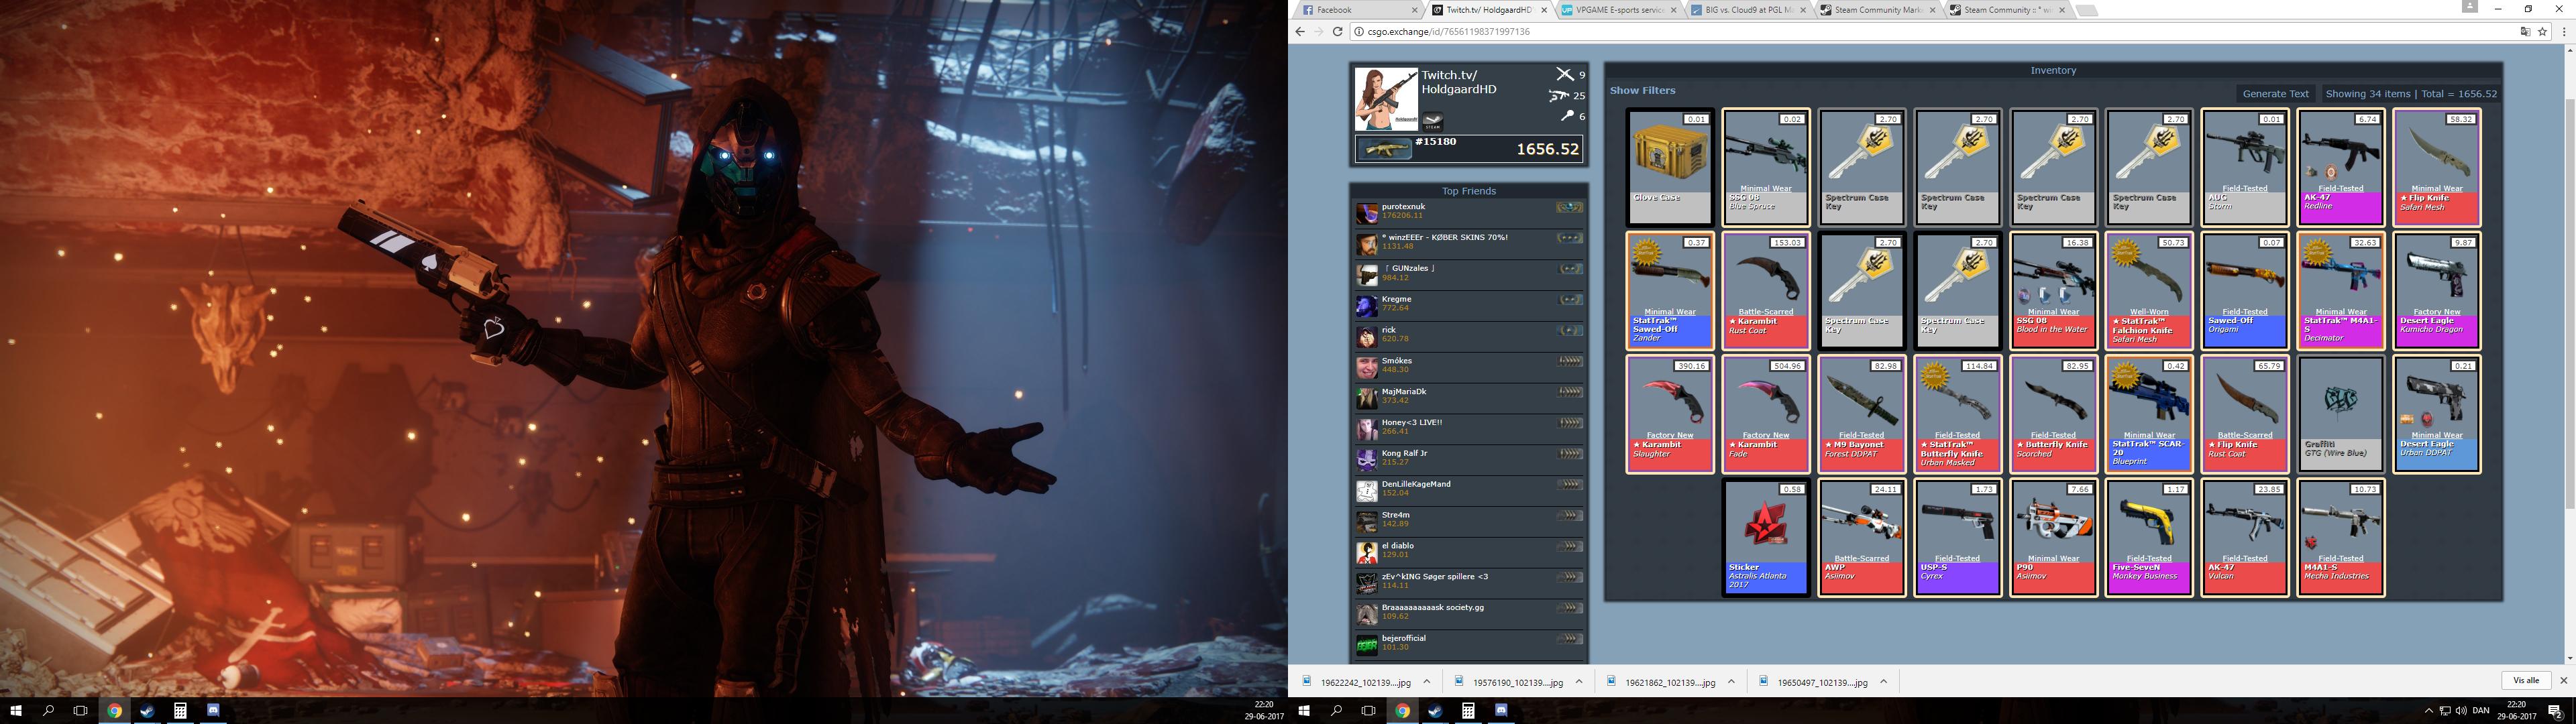2576x724 pixels.
Task: Click the rifle stat icon showing 25
Action: [1558, 96]
